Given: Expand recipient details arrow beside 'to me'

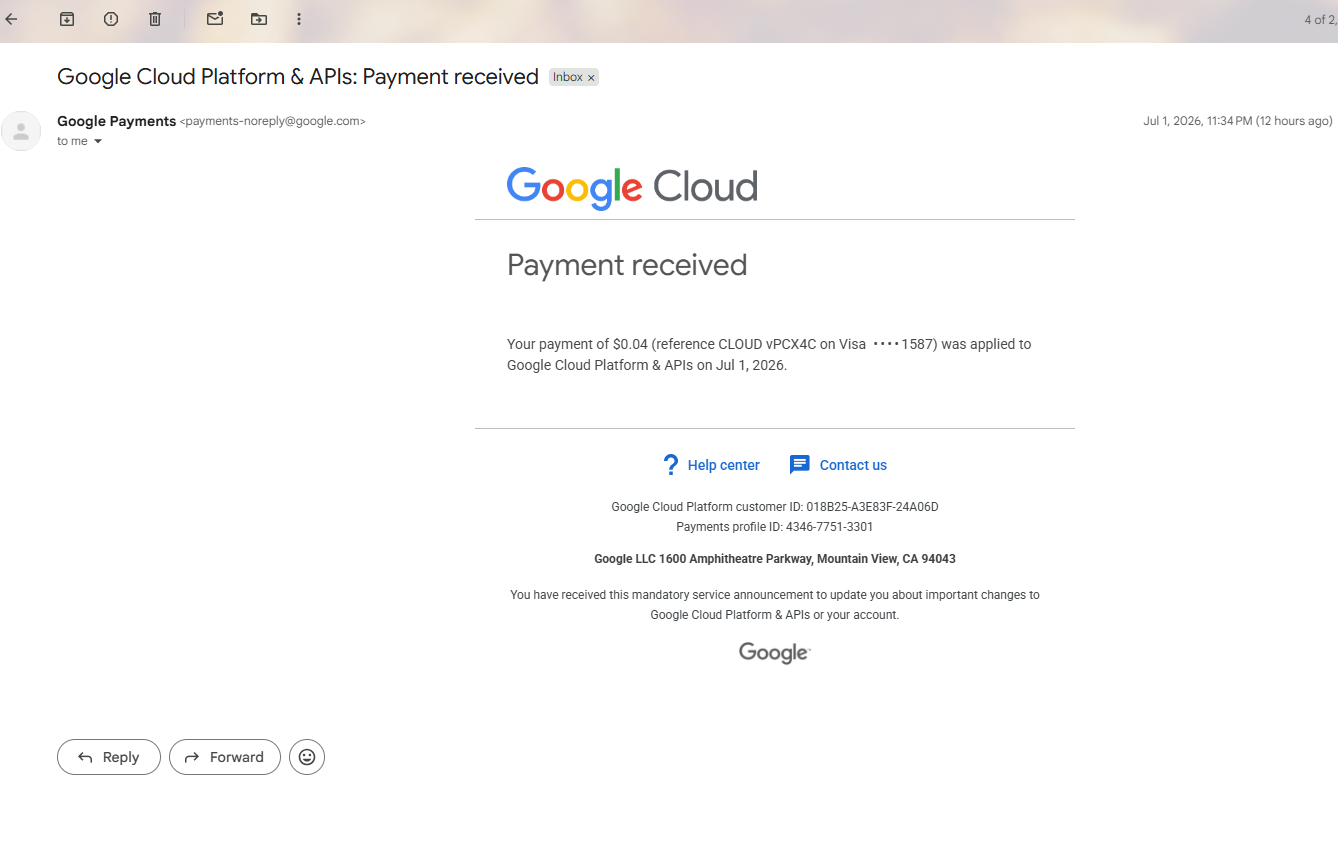Looking at the screenshot, I should click(98, 142).
